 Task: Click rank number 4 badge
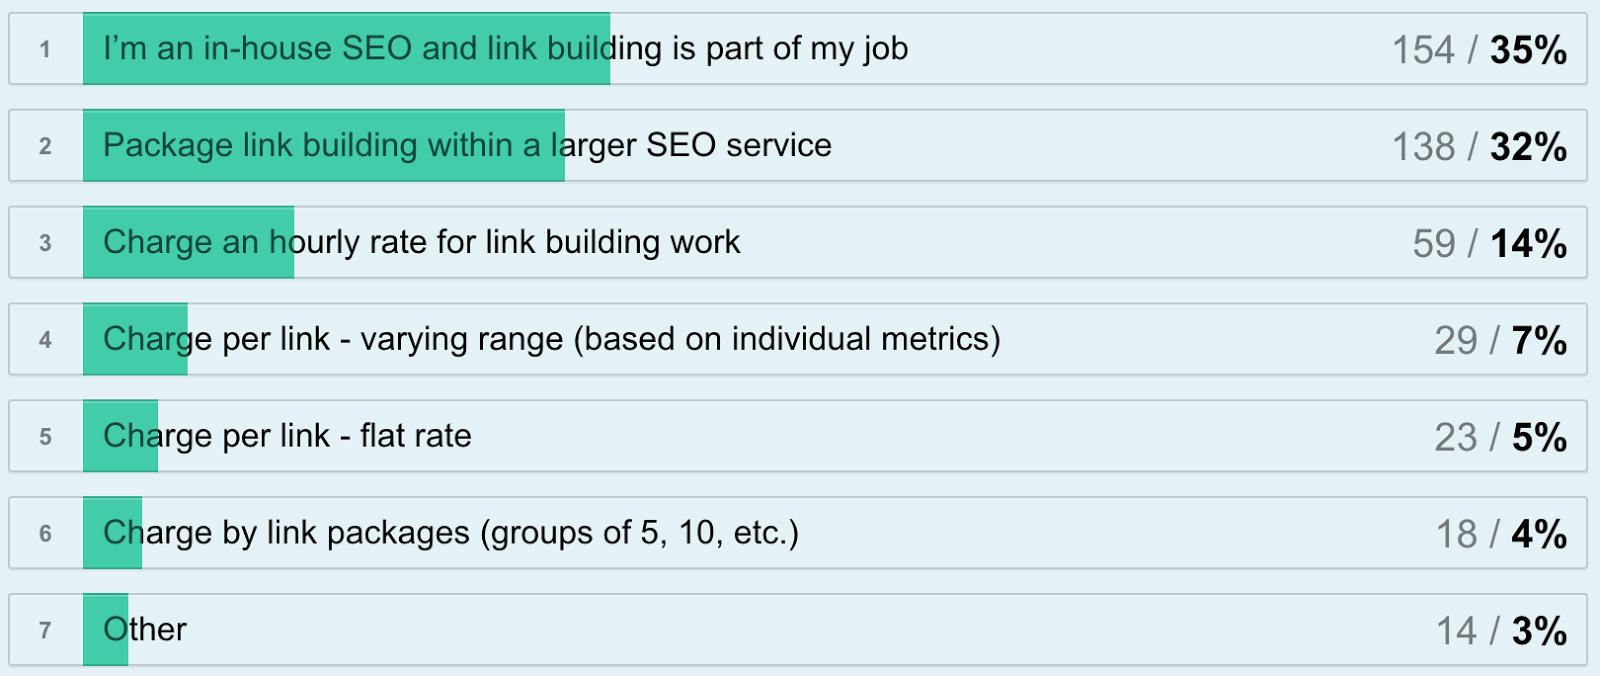click(x=45, y=340)
